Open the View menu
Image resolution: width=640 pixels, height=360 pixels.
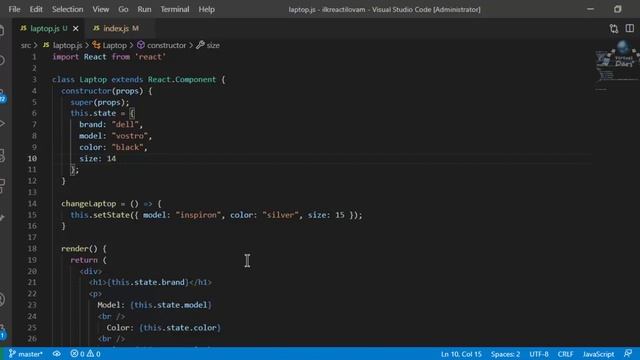(x=100, y=9)
